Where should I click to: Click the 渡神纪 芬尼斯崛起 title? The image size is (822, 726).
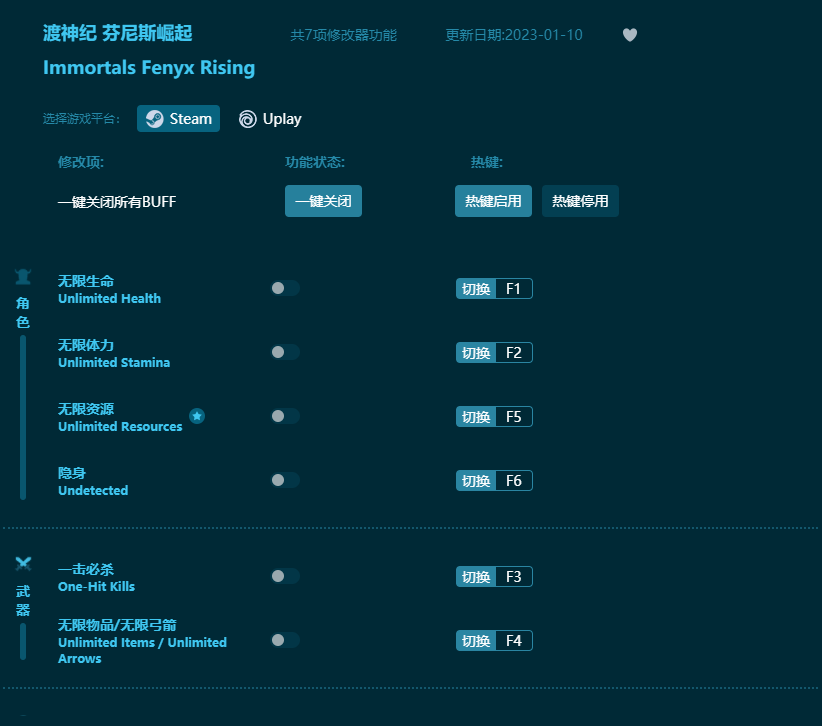[117, 34]
